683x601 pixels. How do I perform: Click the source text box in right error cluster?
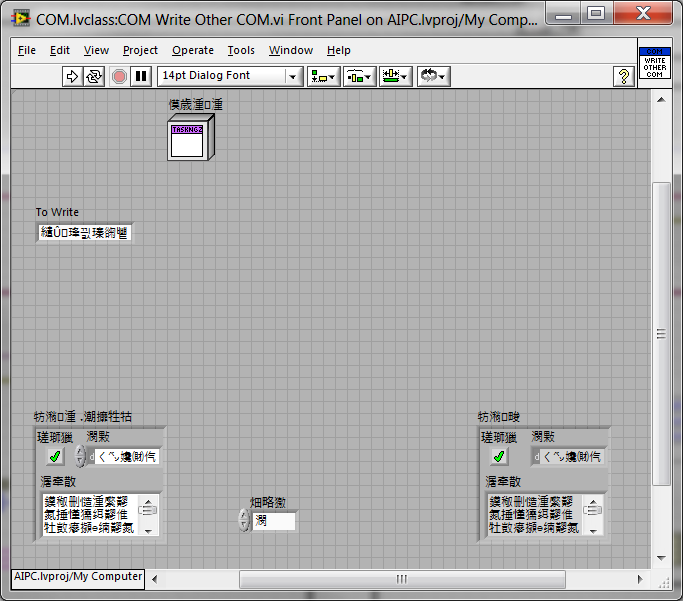click(x=534, y=515)
